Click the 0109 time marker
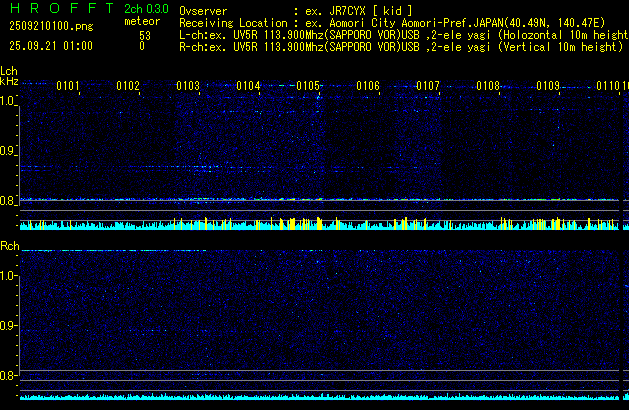629x410 pixels. coord(548,86)
